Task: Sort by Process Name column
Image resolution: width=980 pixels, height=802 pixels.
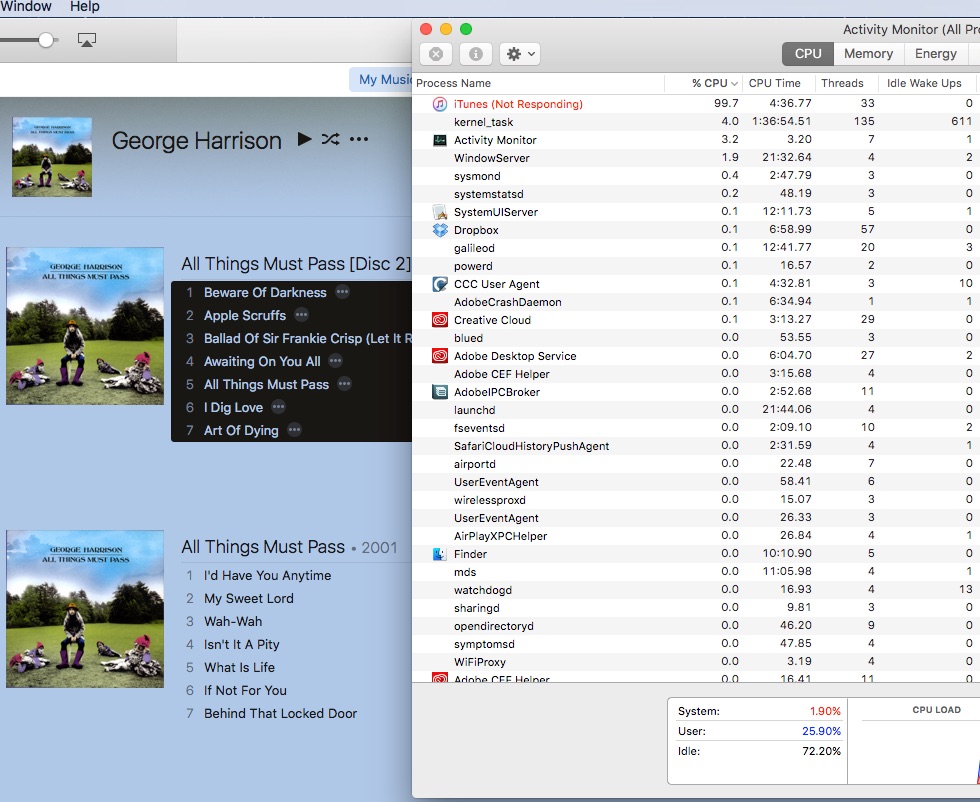Action: pyautogui.click(x=538, y=83)
